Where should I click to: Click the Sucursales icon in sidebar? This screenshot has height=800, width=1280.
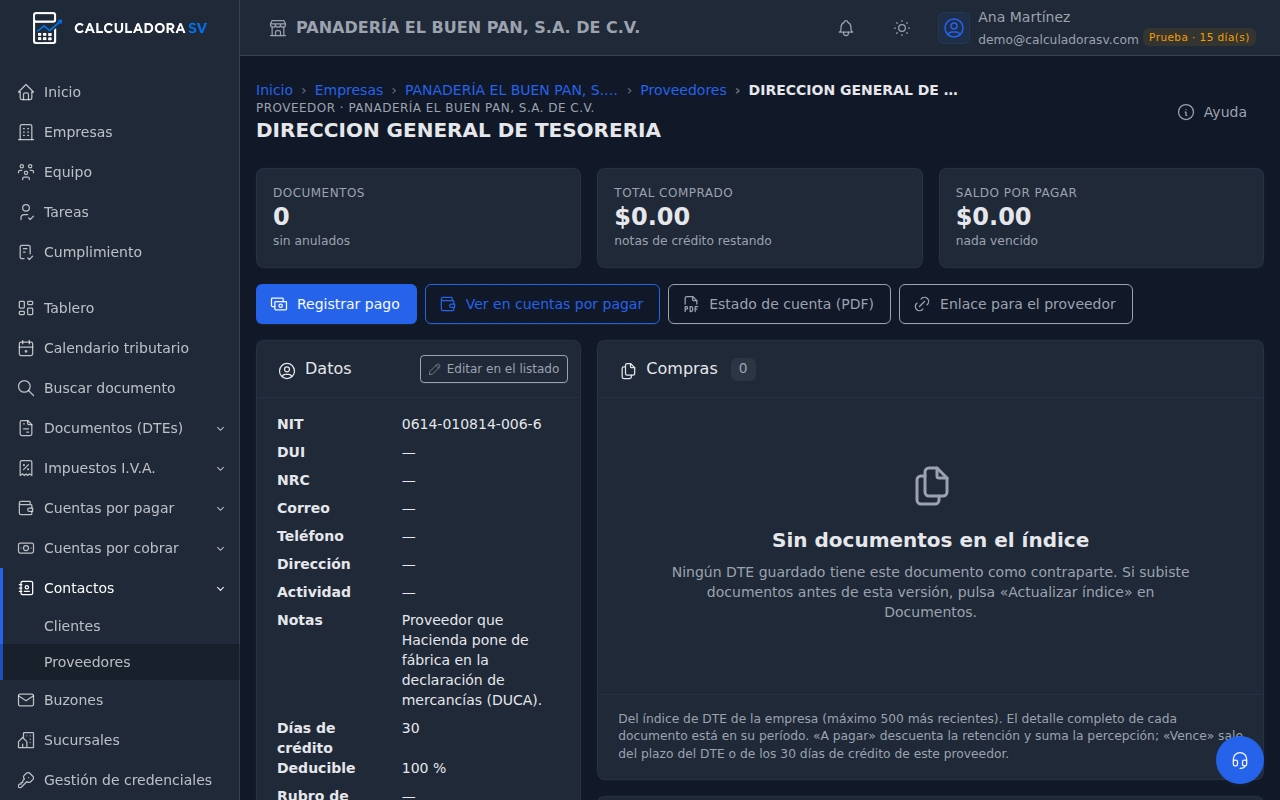point(26,740)
